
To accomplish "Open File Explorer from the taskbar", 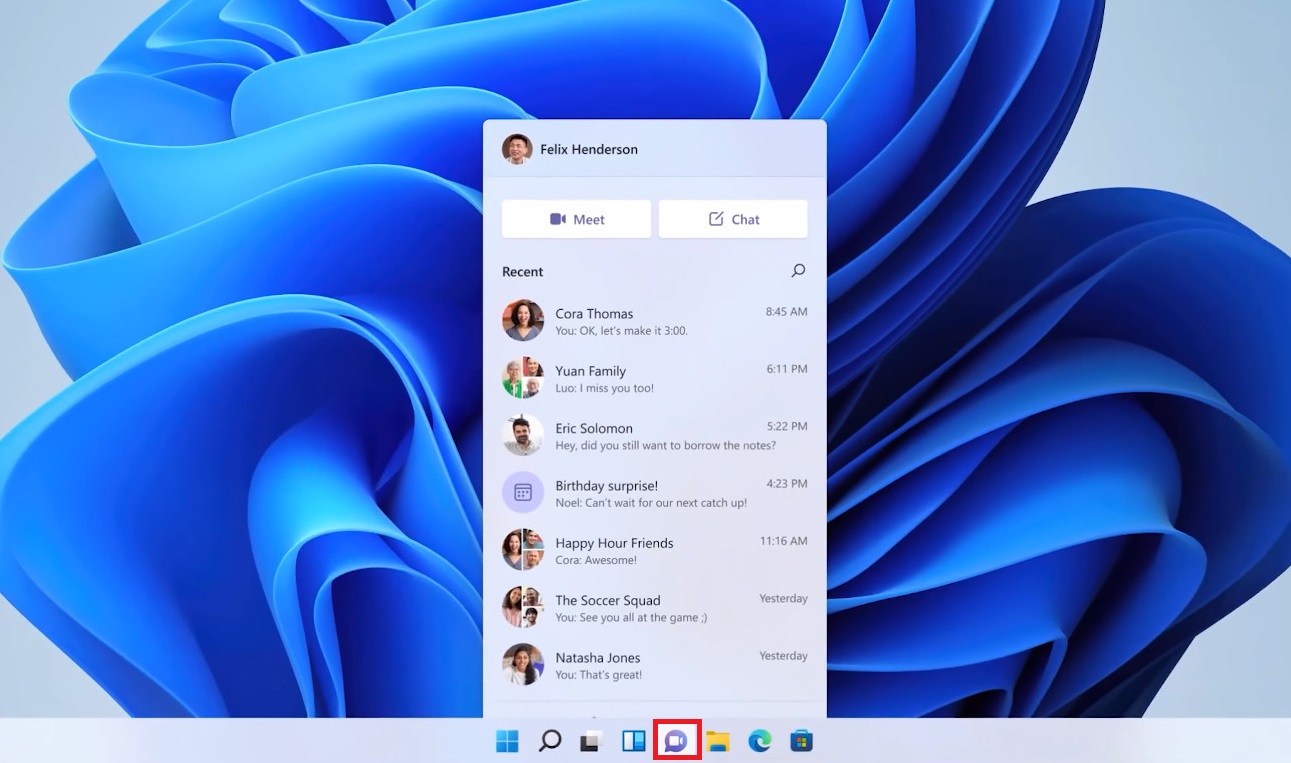I will click(718, 741).
